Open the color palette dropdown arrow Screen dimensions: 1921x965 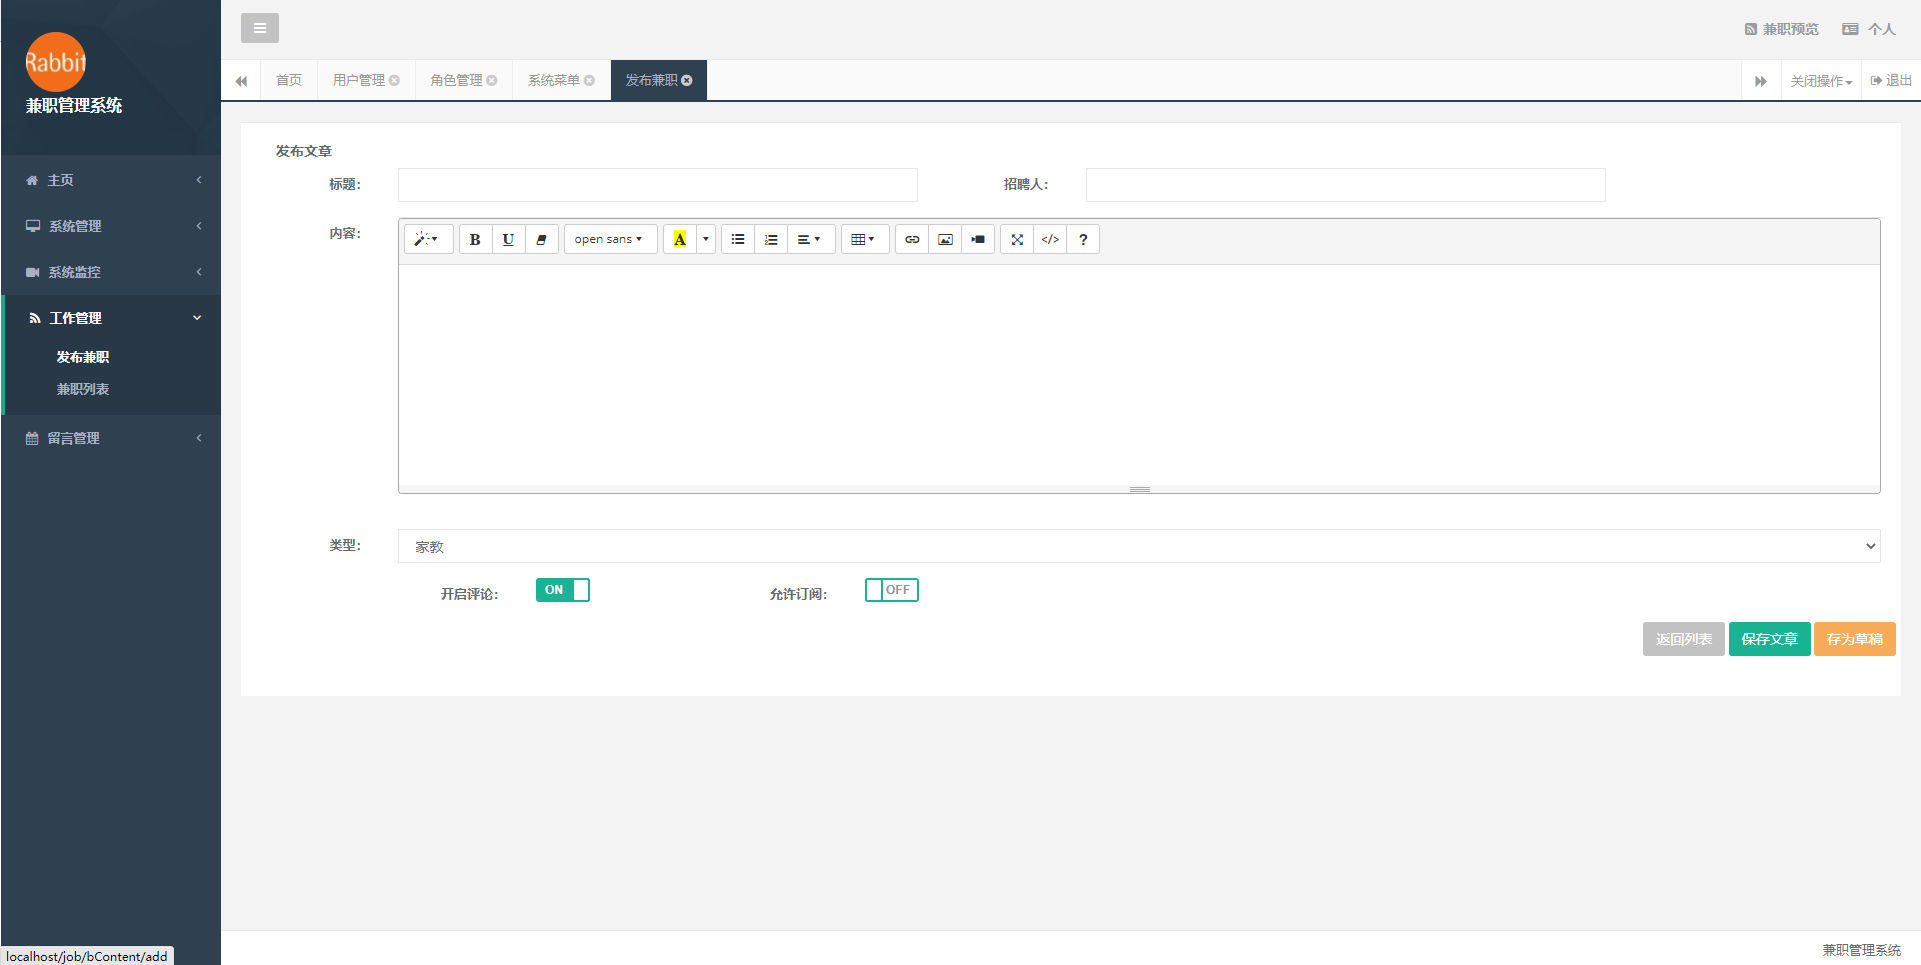tap(706, 239)
